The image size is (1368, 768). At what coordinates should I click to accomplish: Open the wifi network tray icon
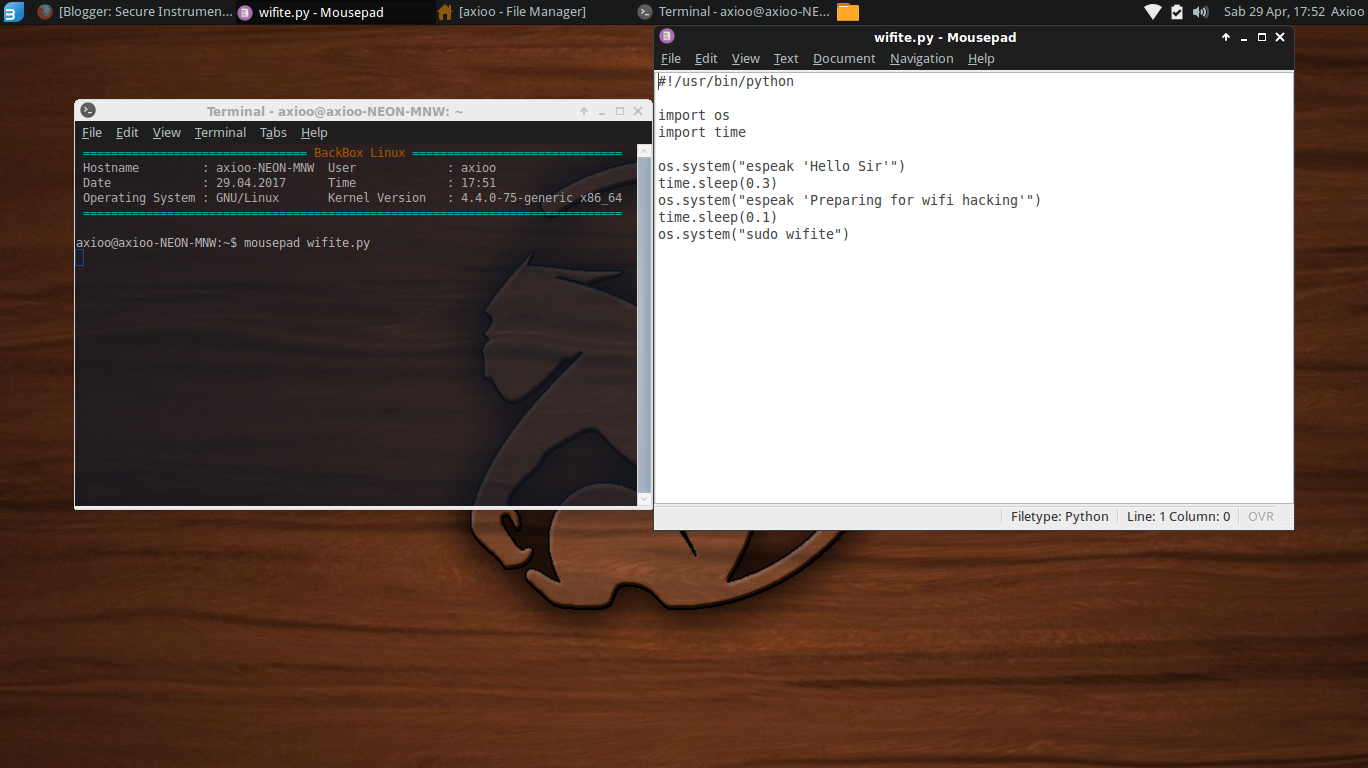1152,12
